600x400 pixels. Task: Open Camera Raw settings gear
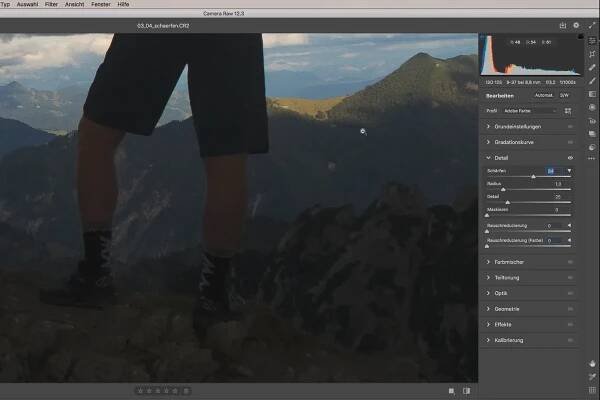(x=577, y=25)
